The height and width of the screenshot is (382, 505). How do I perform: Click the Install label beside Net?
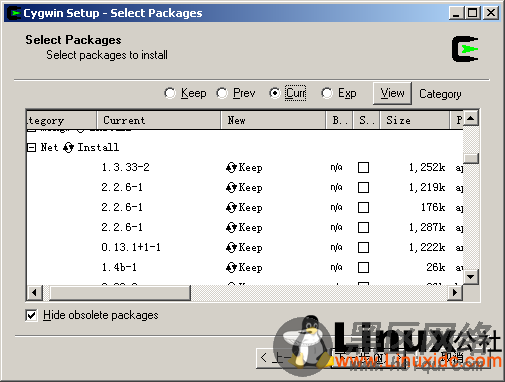[x=98, y=147]
